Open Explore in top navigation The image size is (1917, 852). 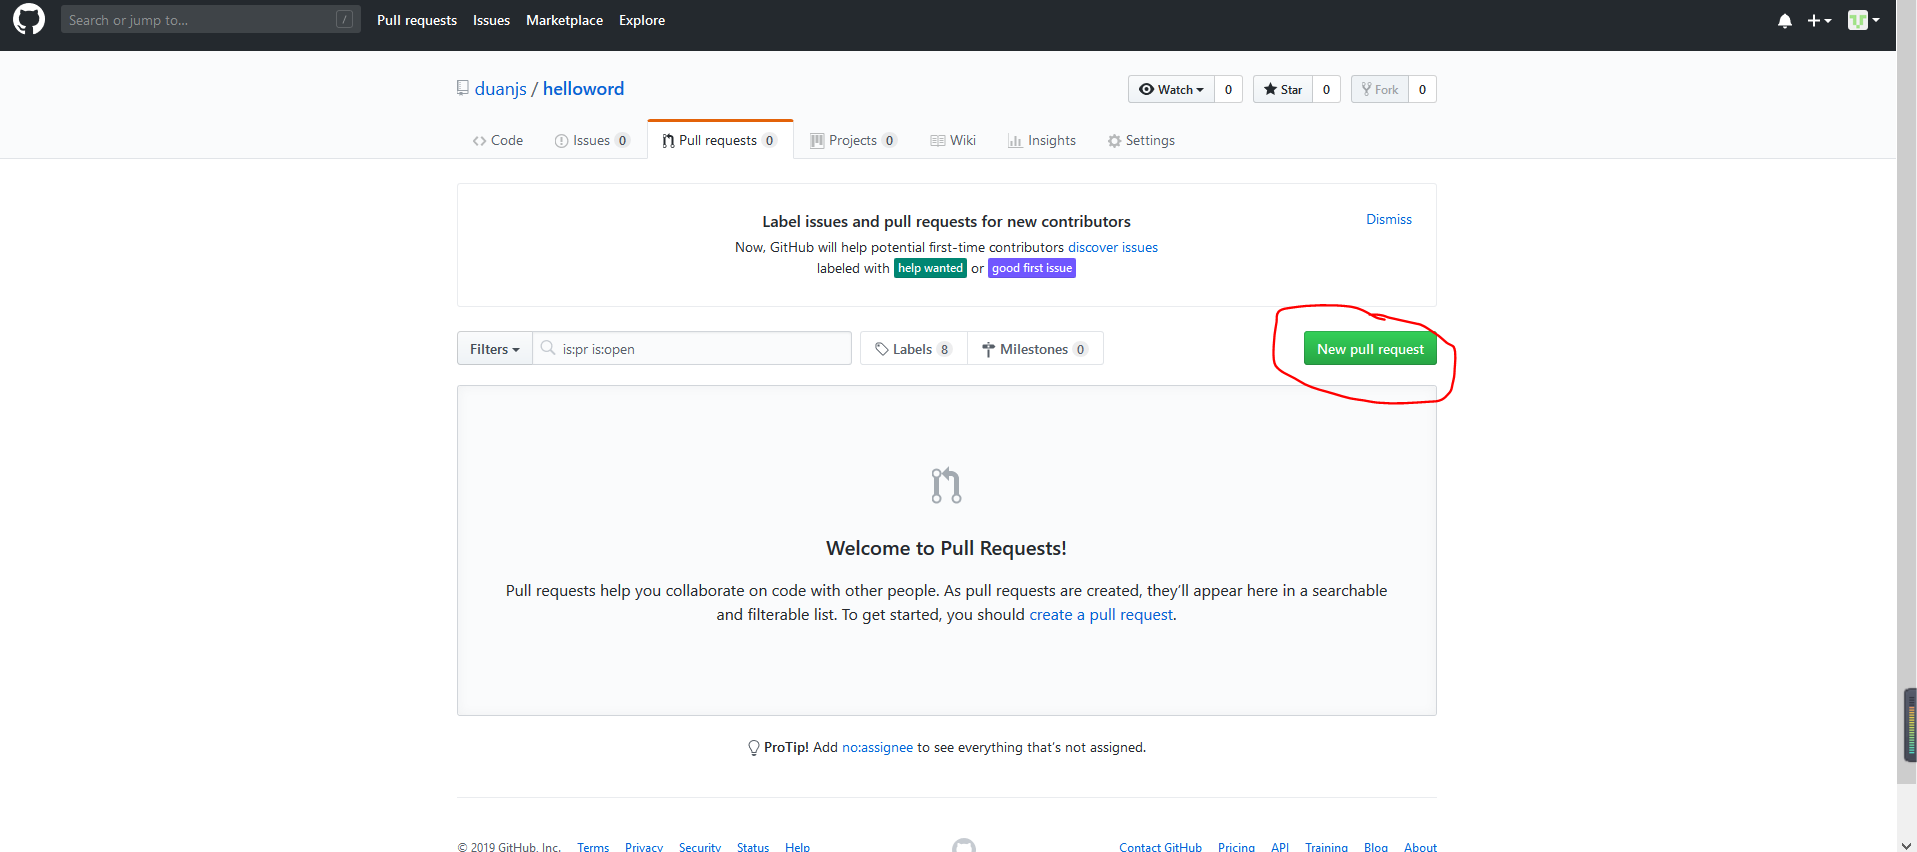642,20
